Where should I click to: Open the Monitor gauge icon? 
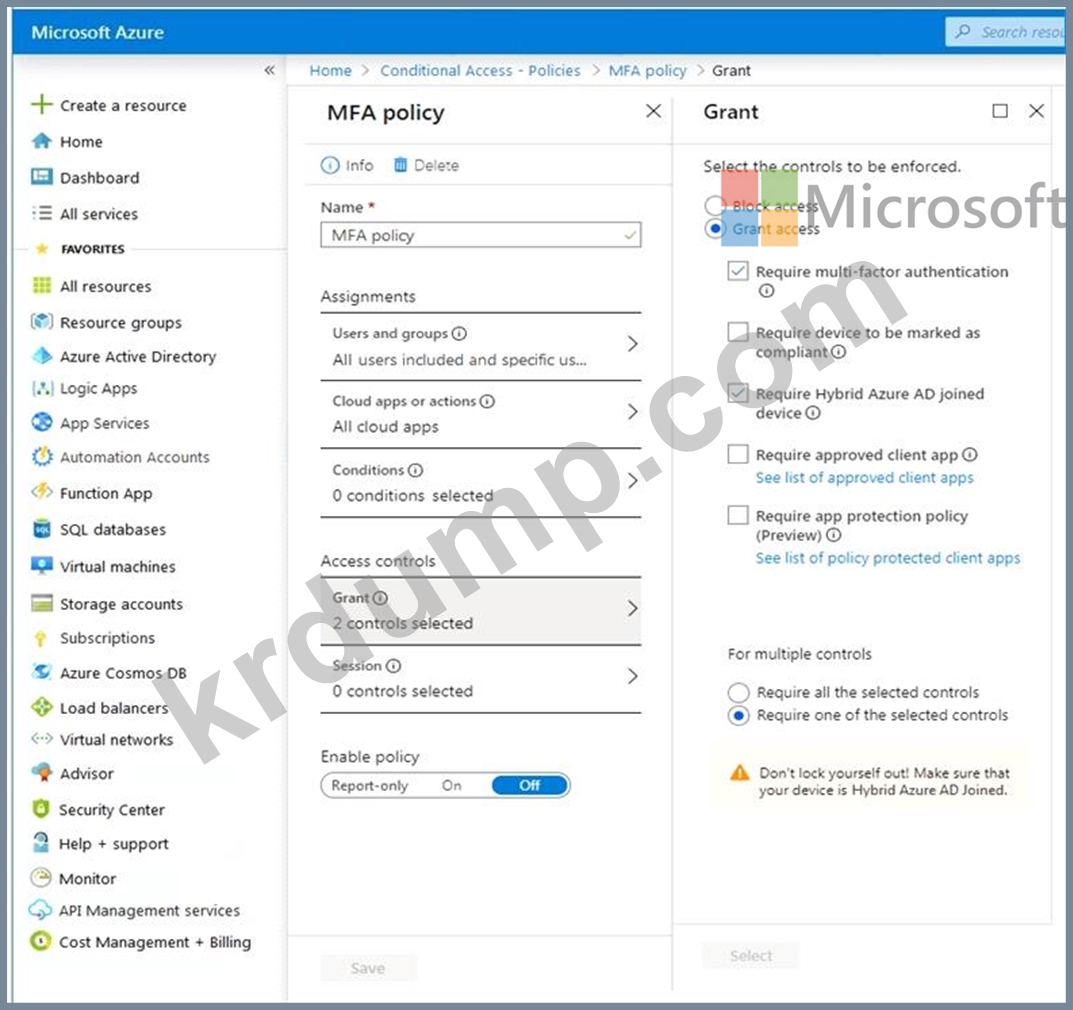pyautogui.click(x=41, y=877)
